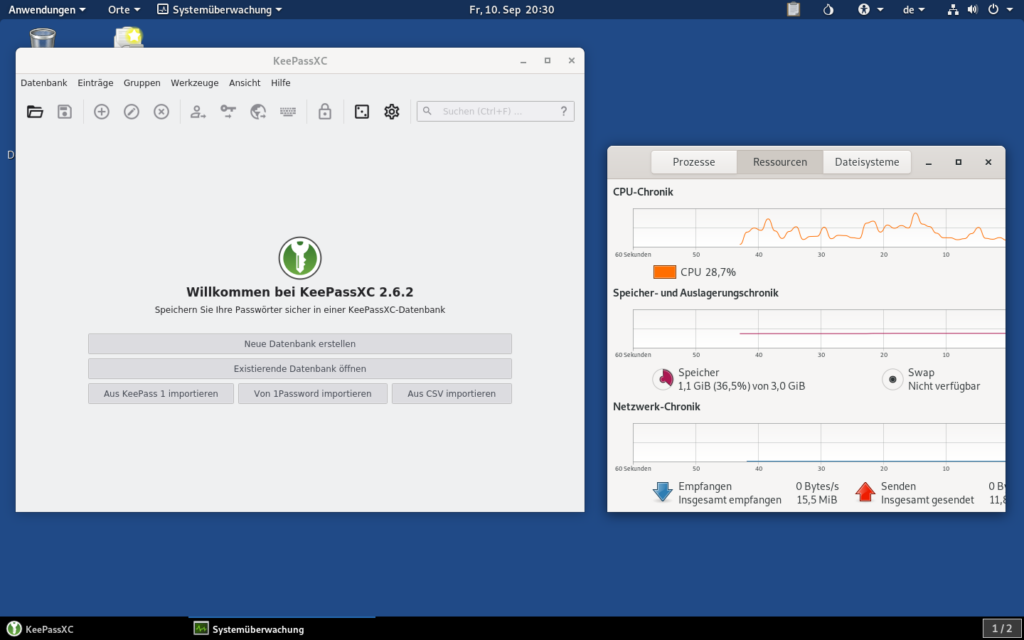Click the delete entry X circle icon
The height and width of the screenshot is (640, 1024).
(x=161, y=112)
